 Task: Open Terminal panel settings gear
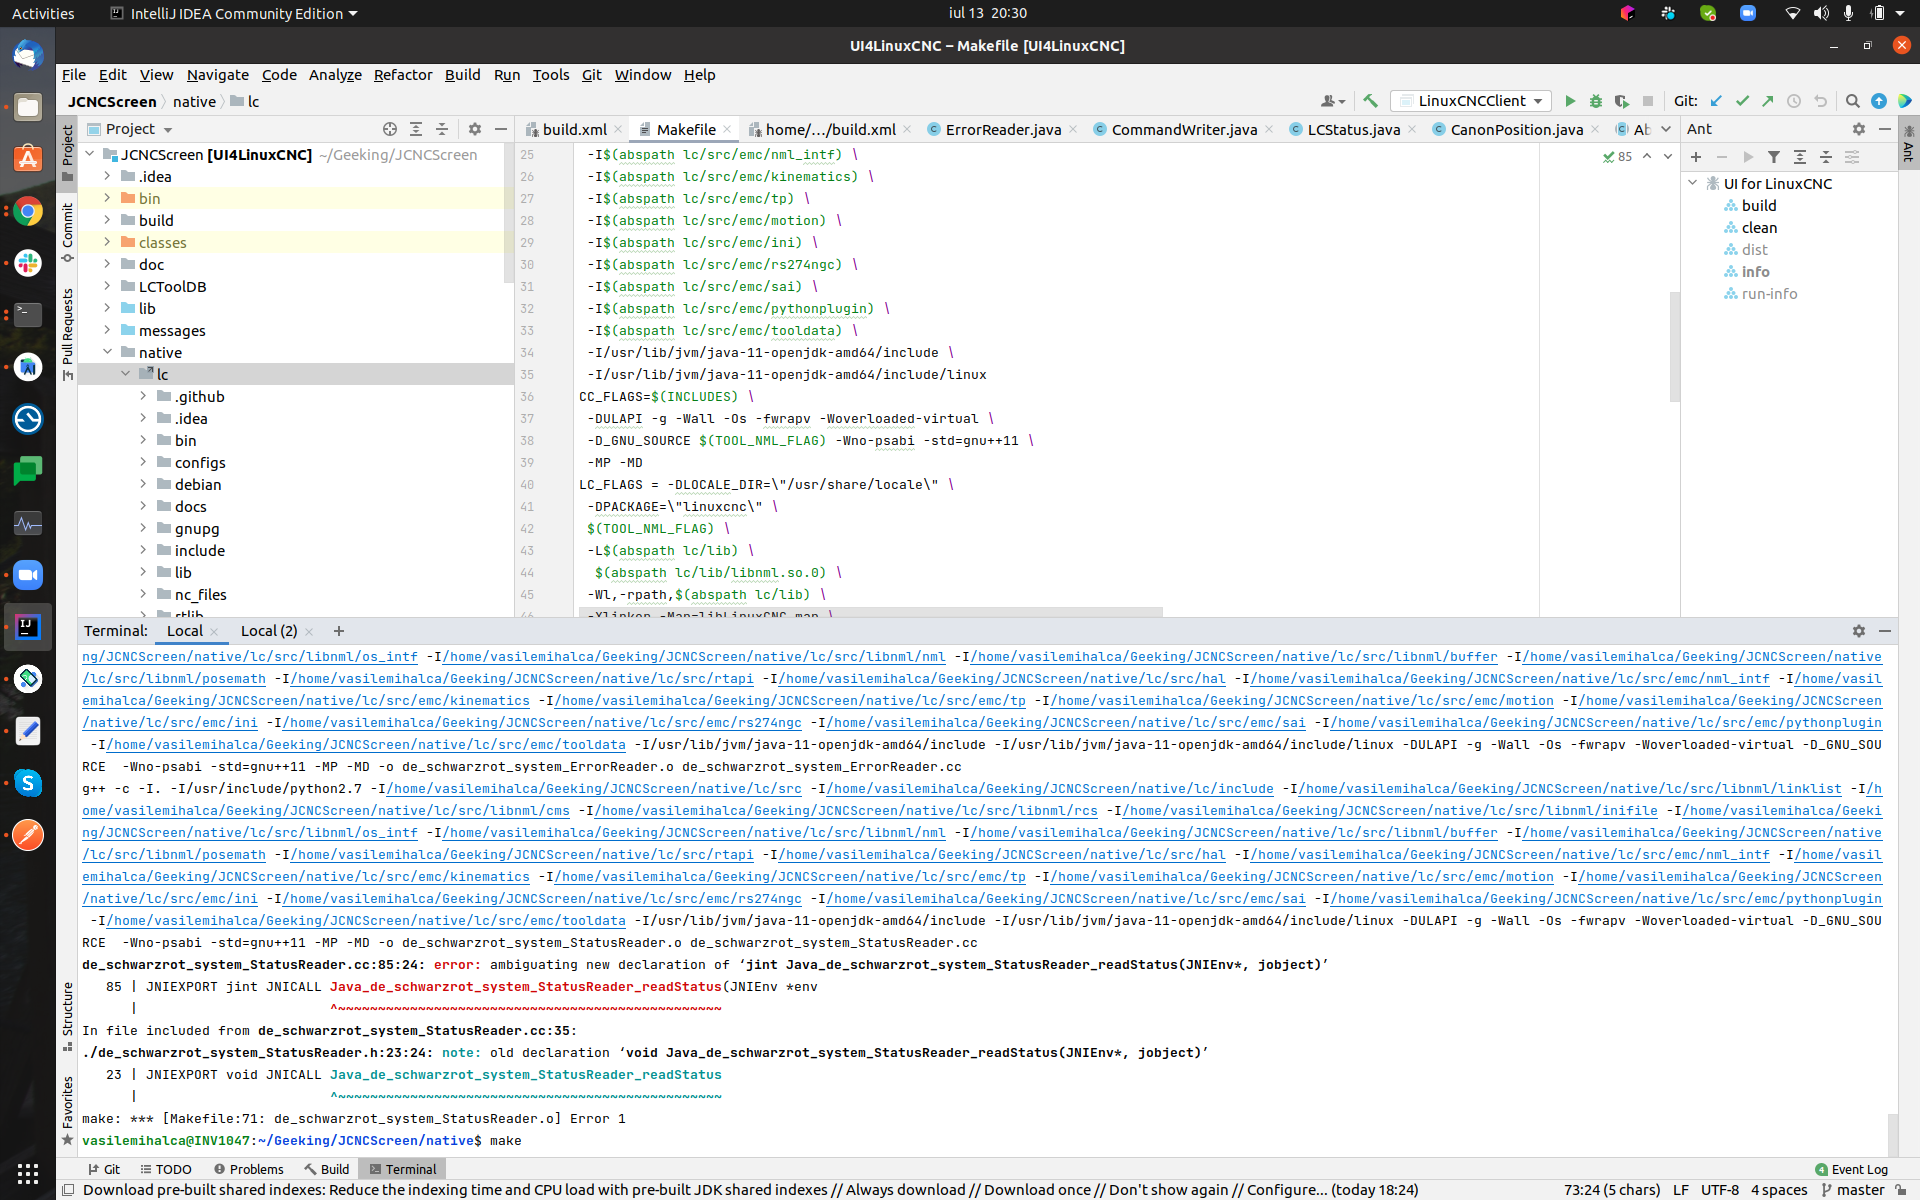[1859, 631]
